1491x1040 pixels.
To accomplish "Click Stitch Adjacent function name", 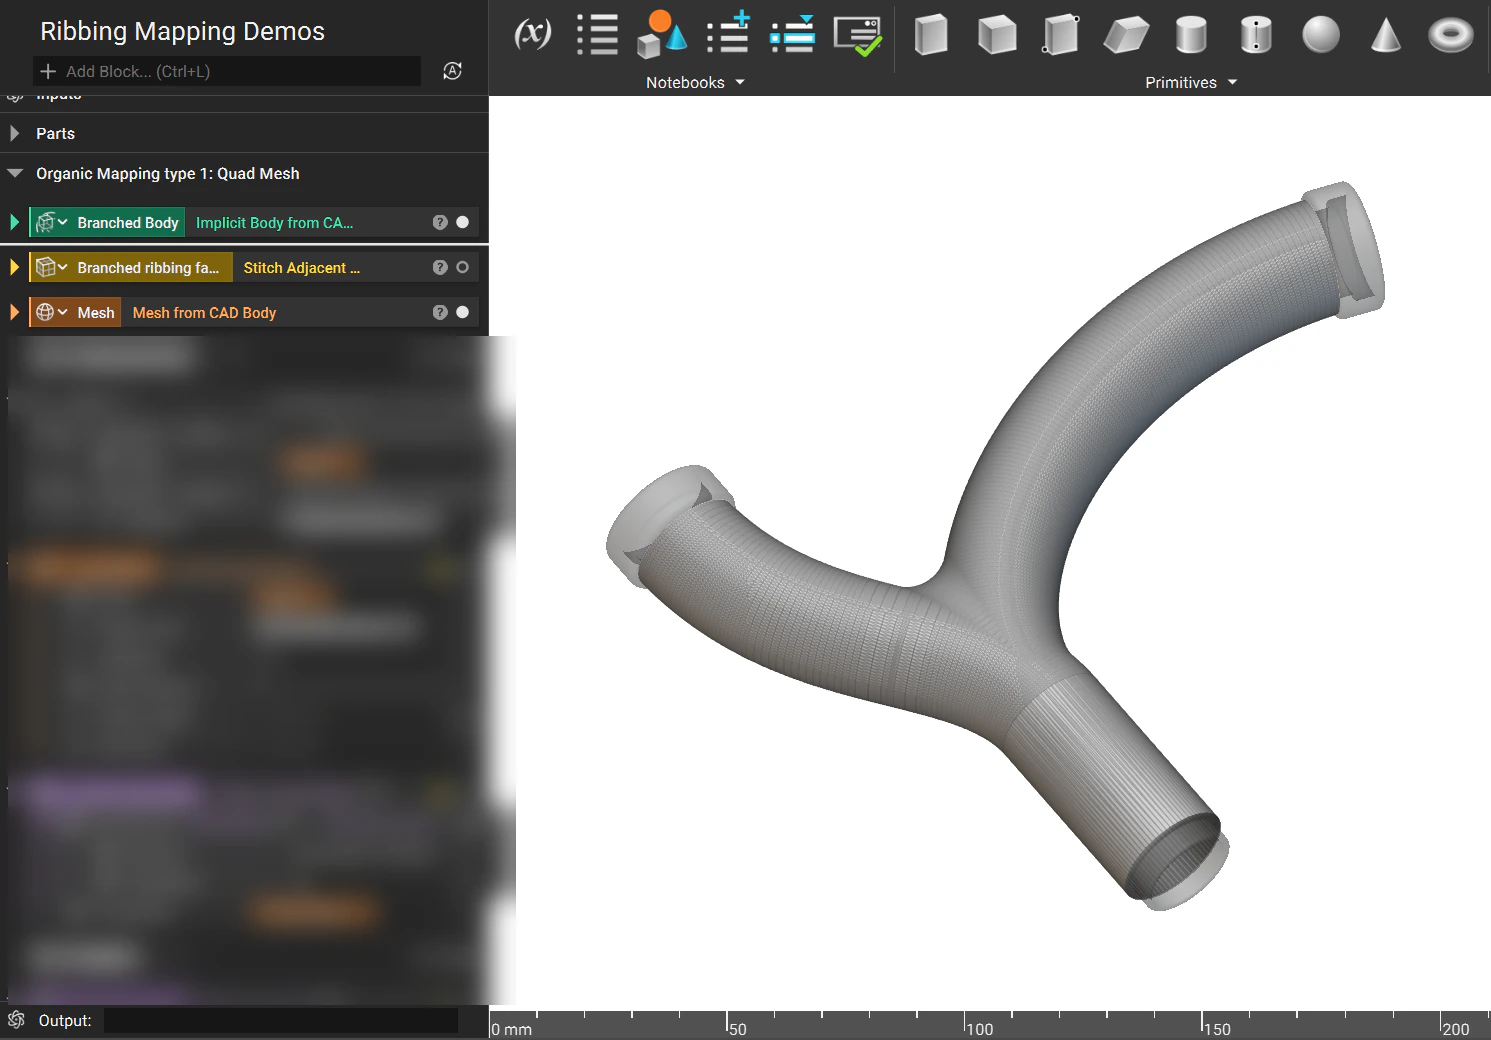I will pyautogui.click(x=302, y=268).
